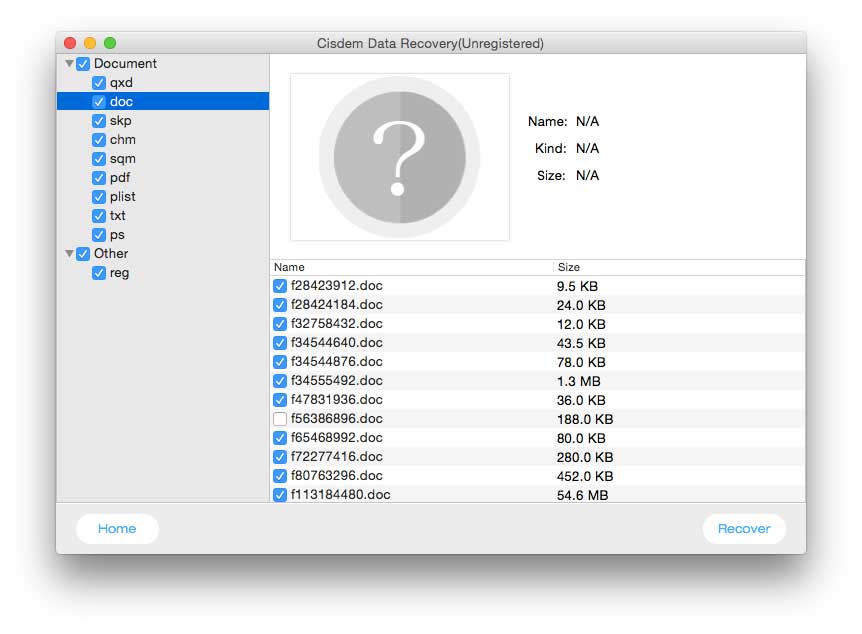Select the ps tree item label
862x634 pixels.
[117, 235]
